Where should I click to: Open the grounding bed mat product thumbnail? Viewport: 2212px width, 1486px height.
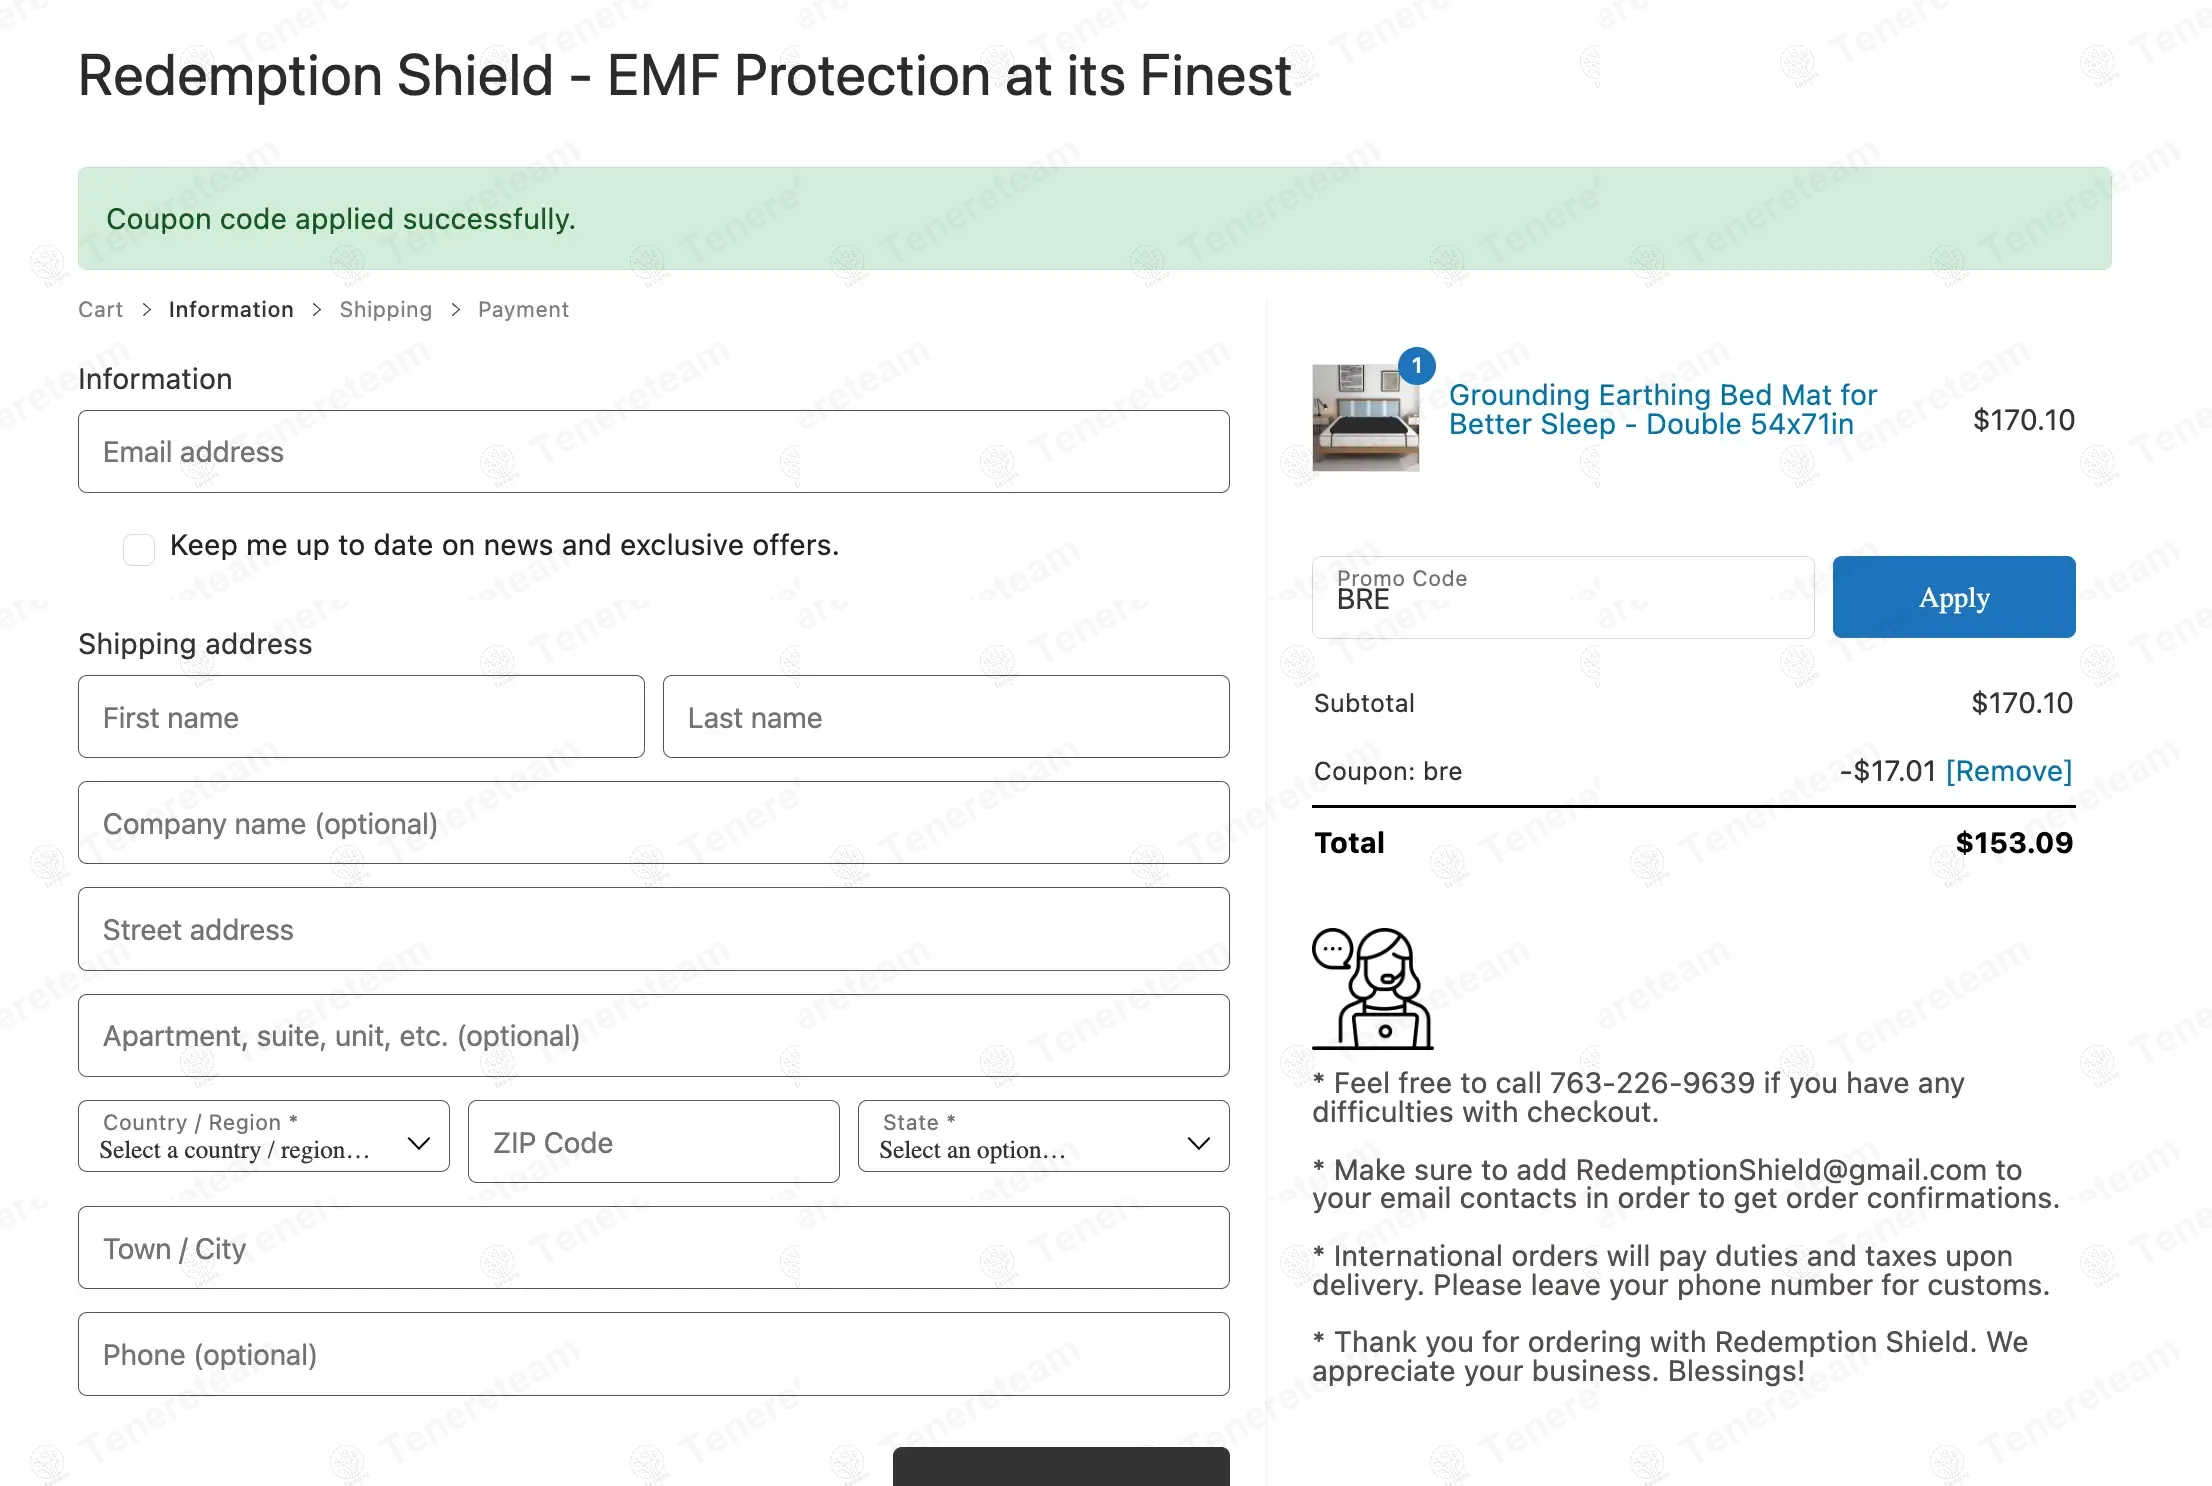1365,418
